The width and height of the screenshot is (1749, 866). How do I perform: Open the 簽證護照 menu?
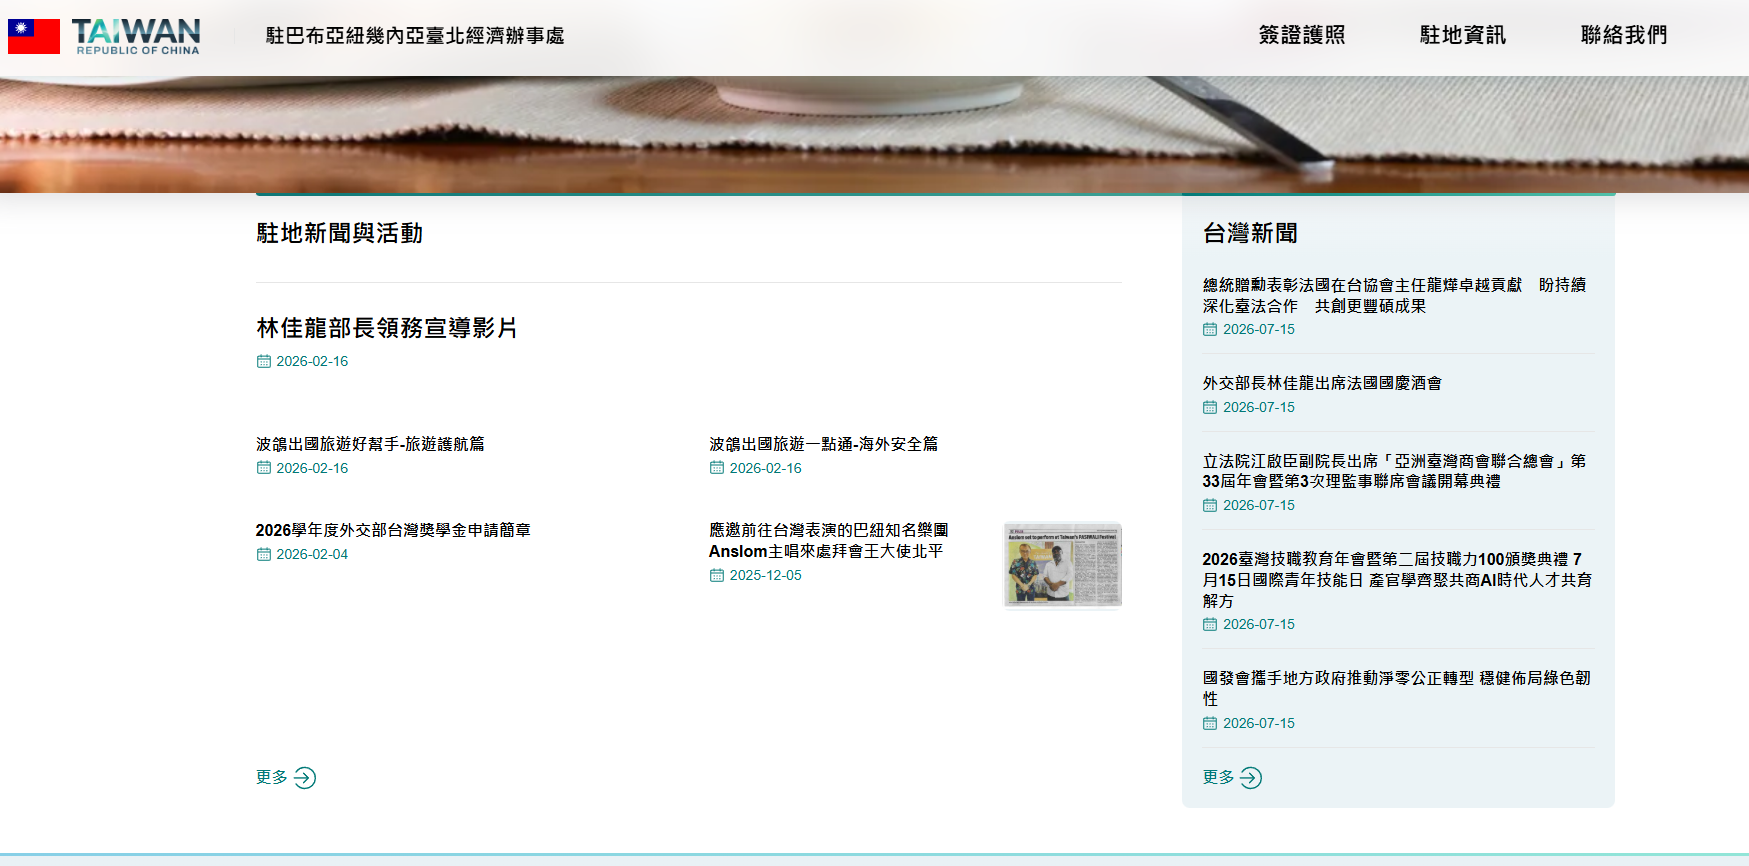[1302, 35]
